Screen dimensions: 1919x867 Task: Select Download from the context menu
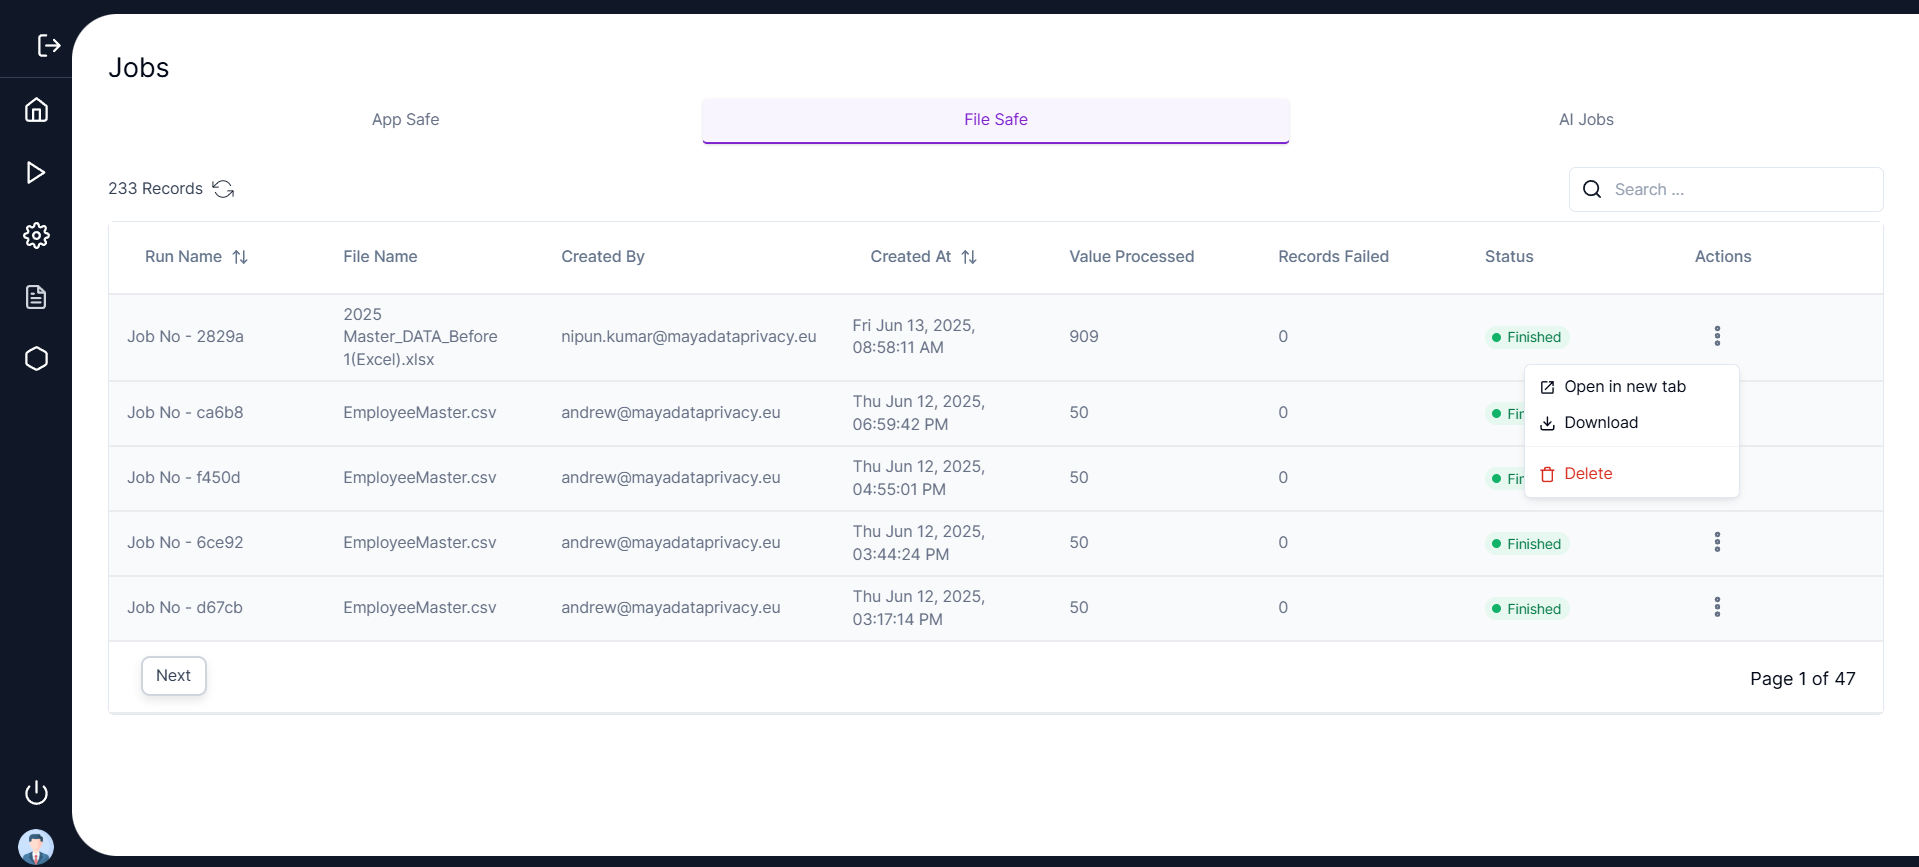pyautogui.click(x=1600, y=423)
